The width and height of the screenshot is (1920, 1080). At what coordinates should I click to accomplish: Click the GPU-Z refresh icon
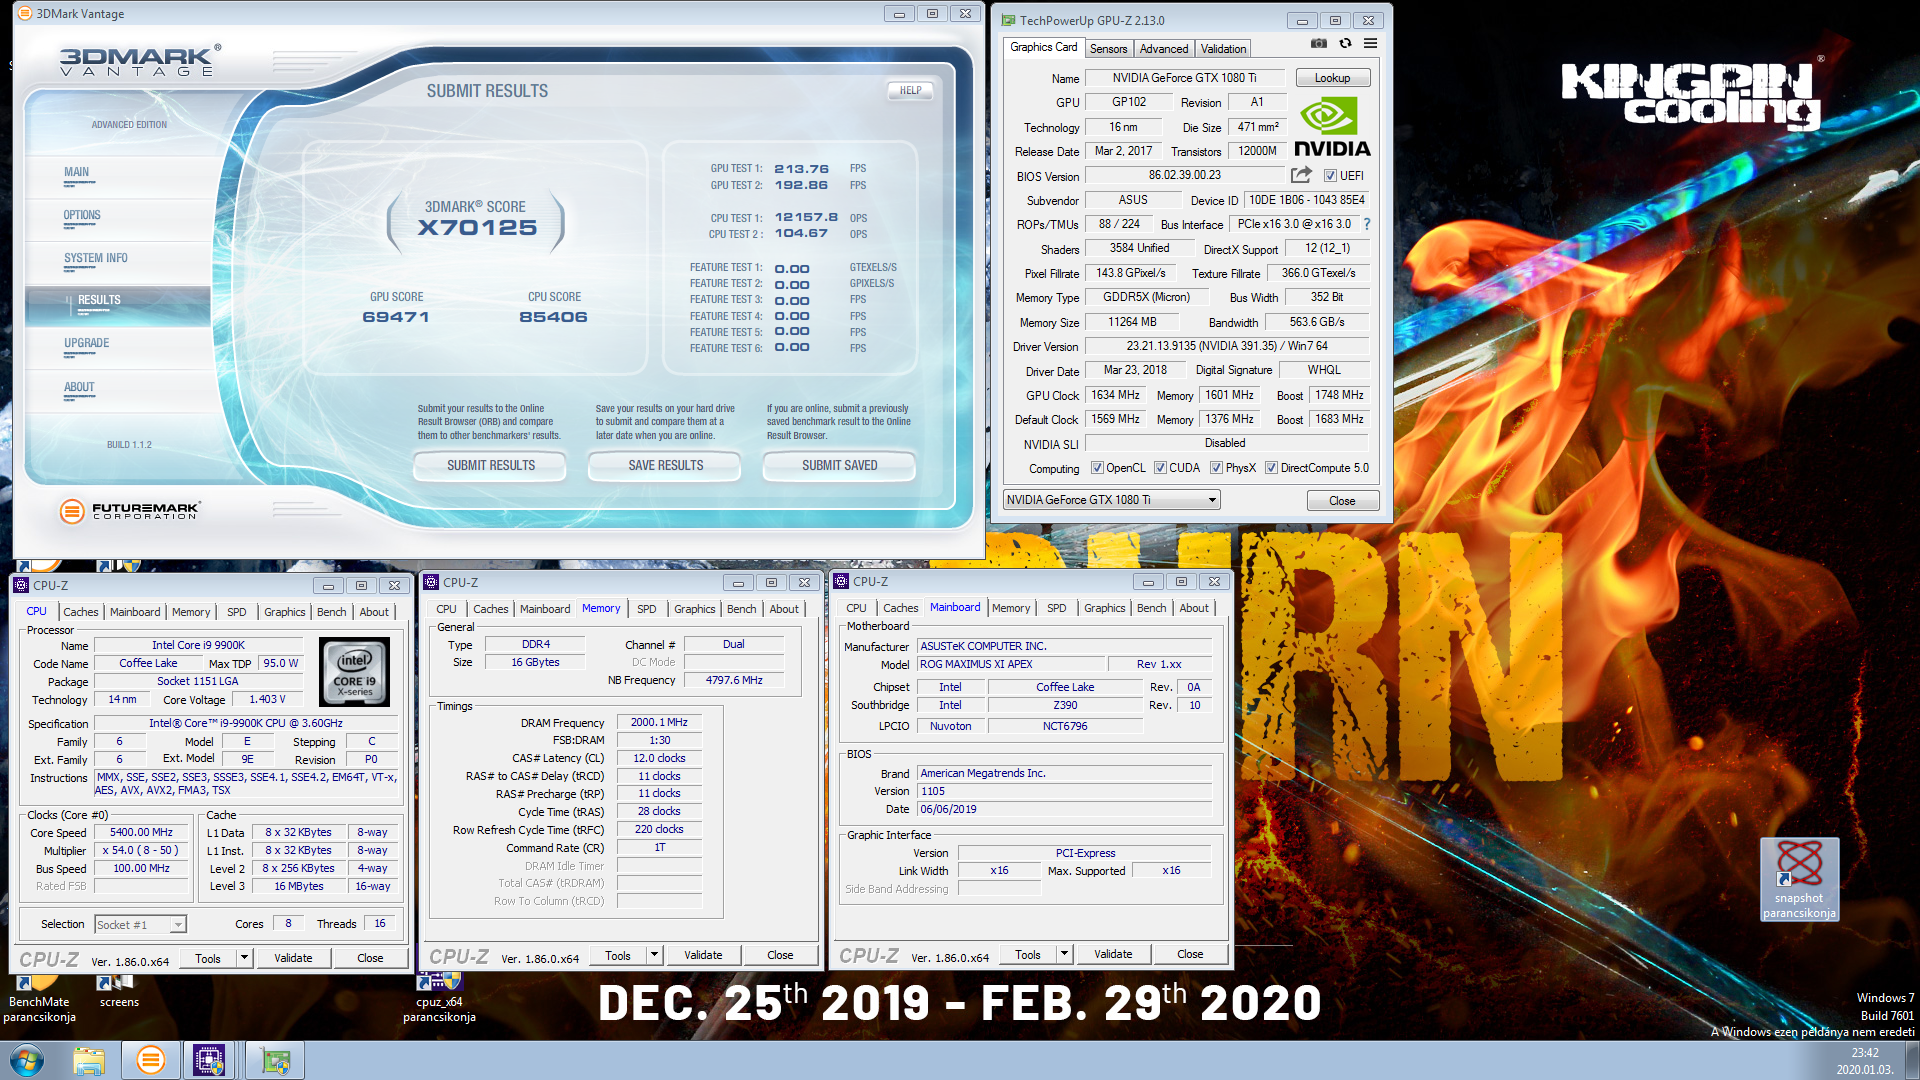click(x=1345, y=44)
